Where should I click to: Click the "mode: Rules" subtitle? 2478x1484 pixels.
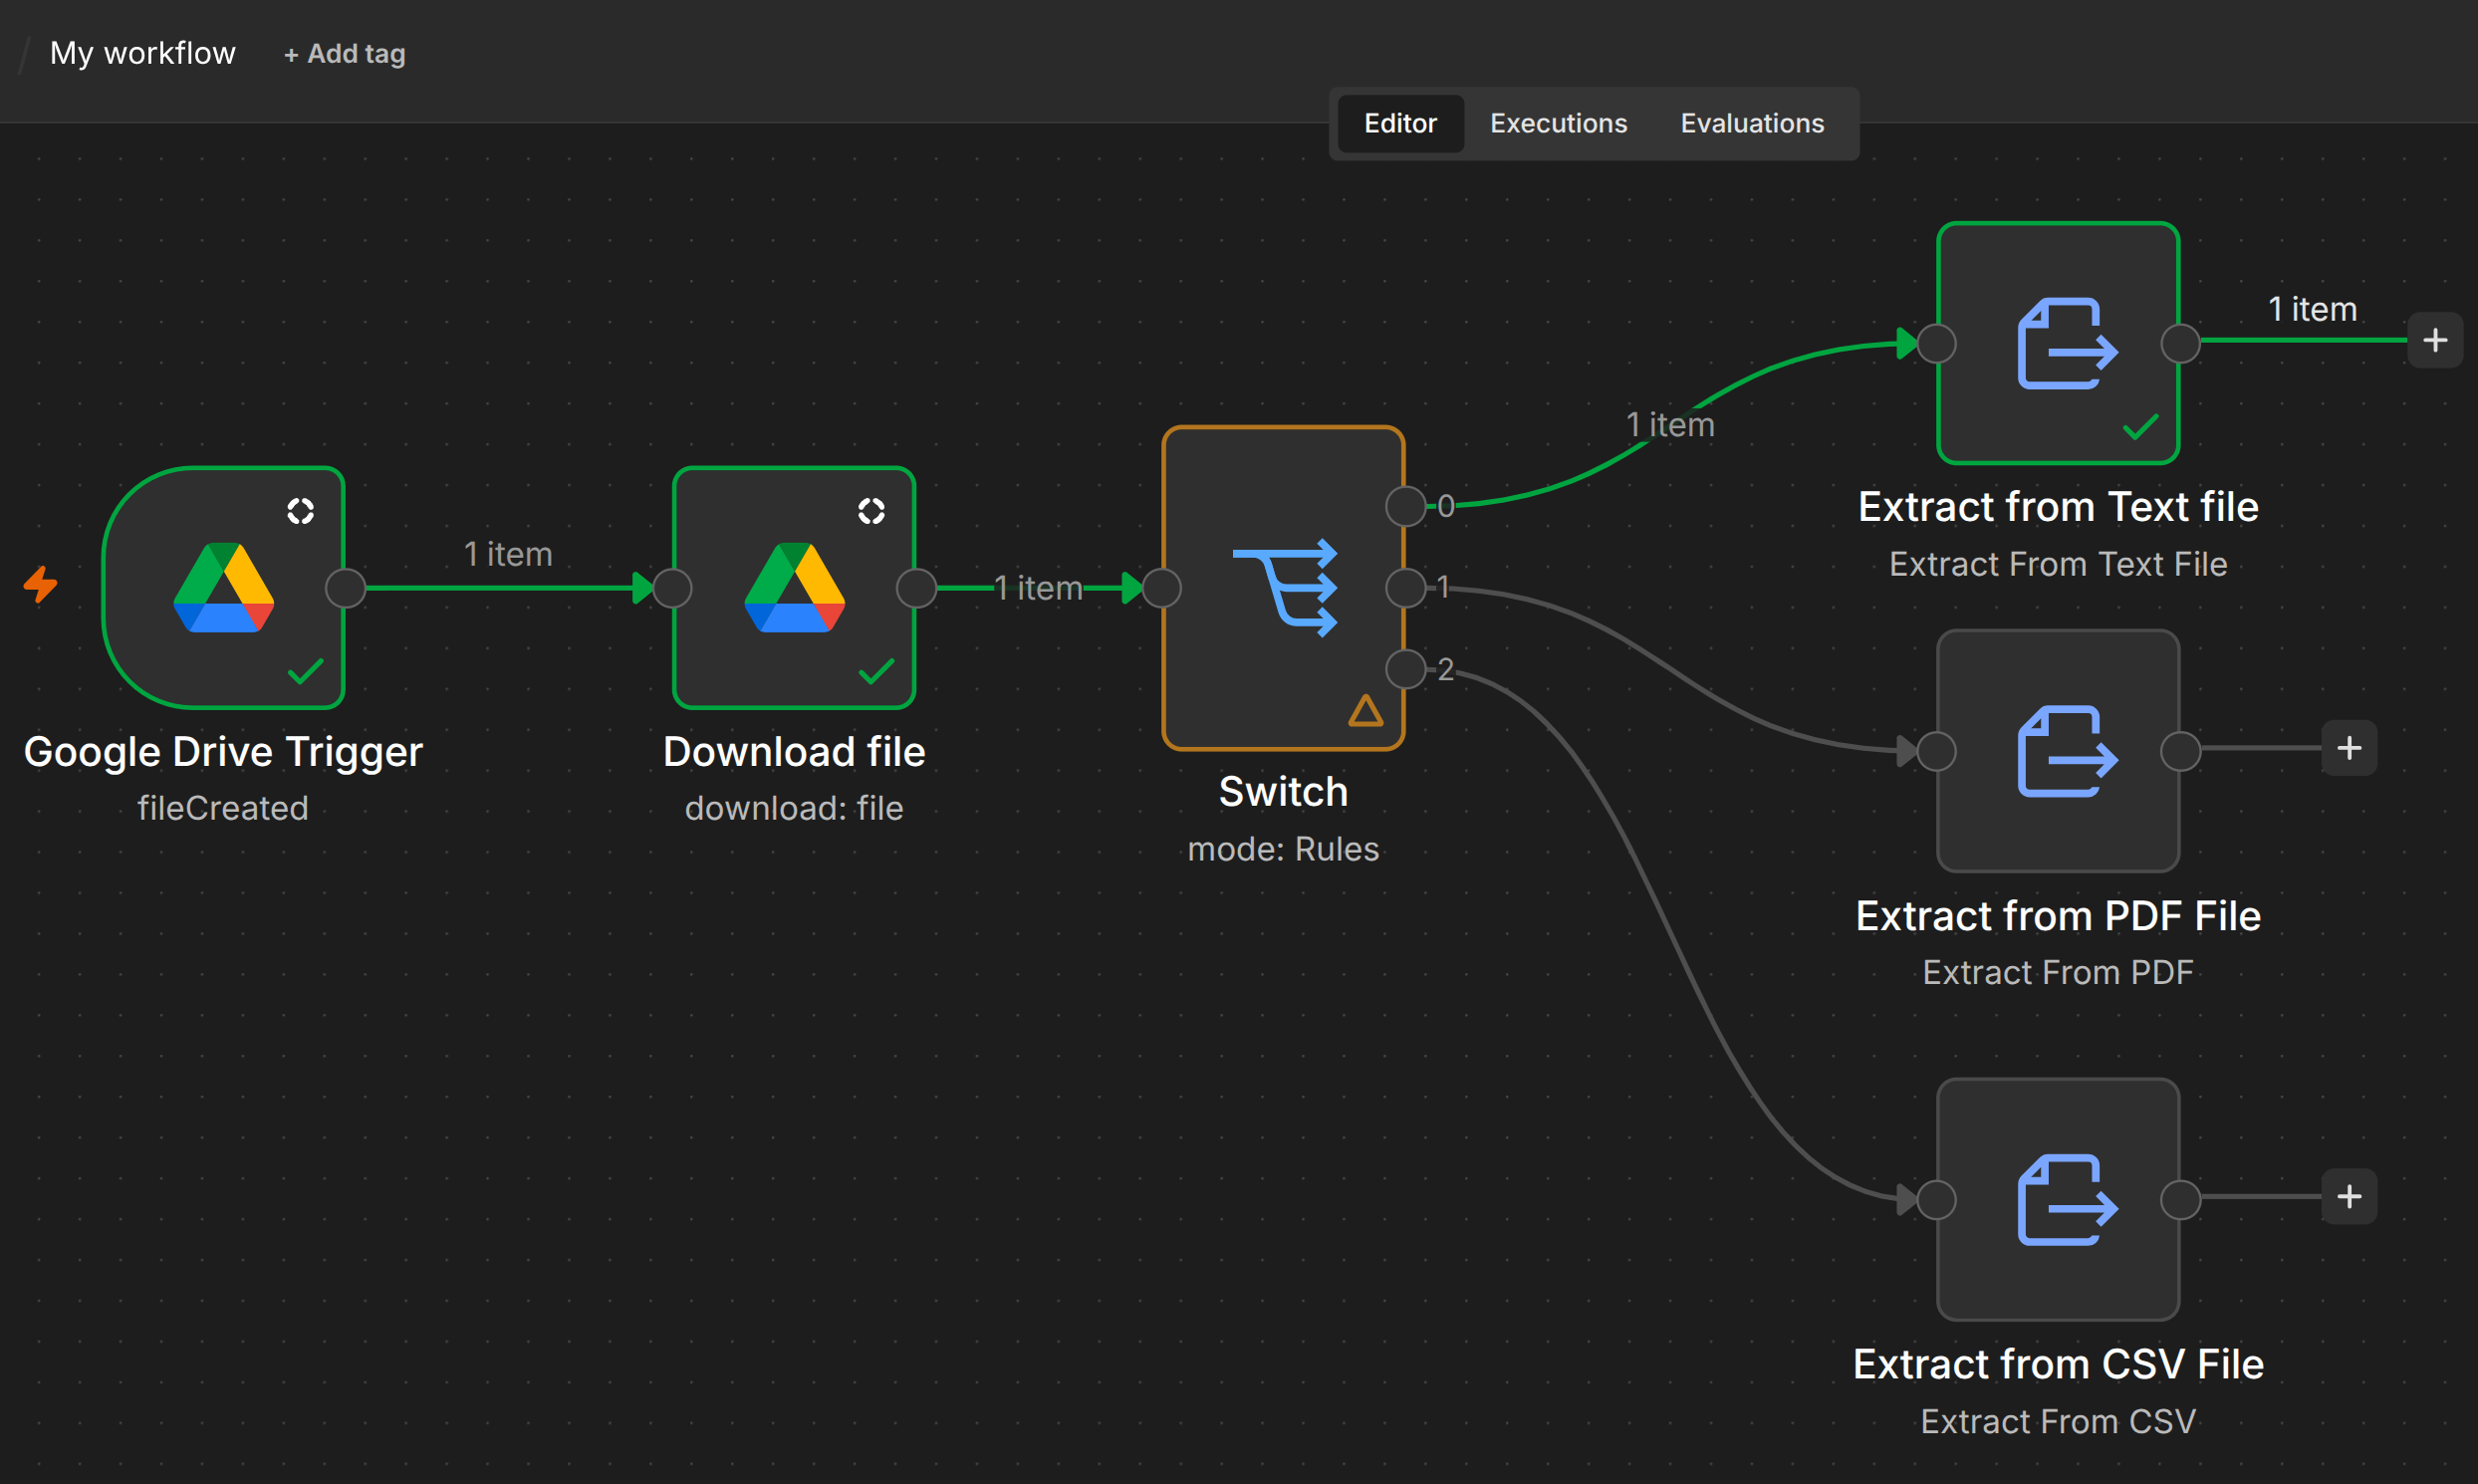point(1284,849)
